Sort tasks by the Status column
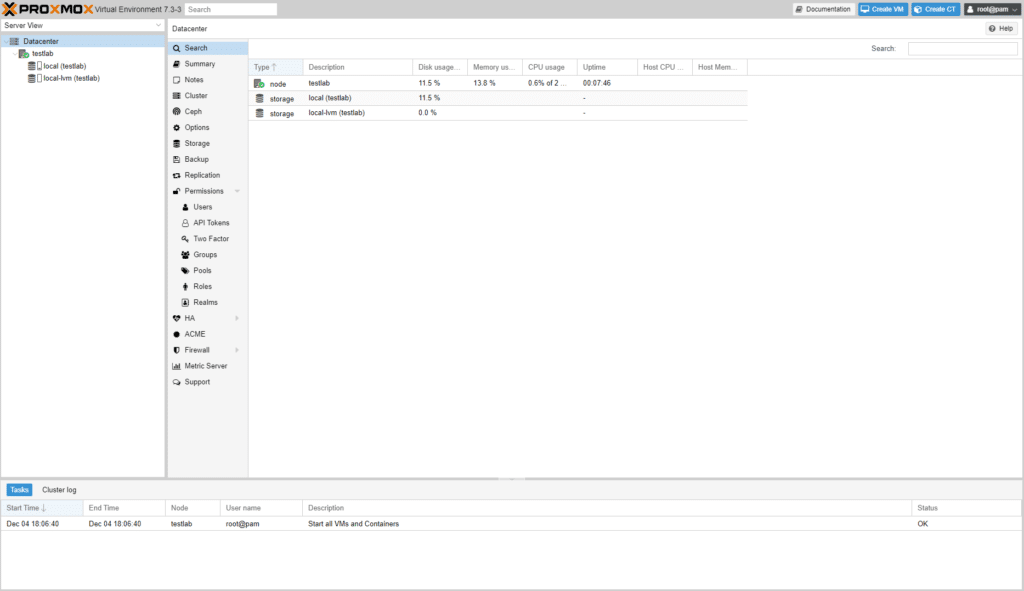1024x591 pixels. pos(966,508)
